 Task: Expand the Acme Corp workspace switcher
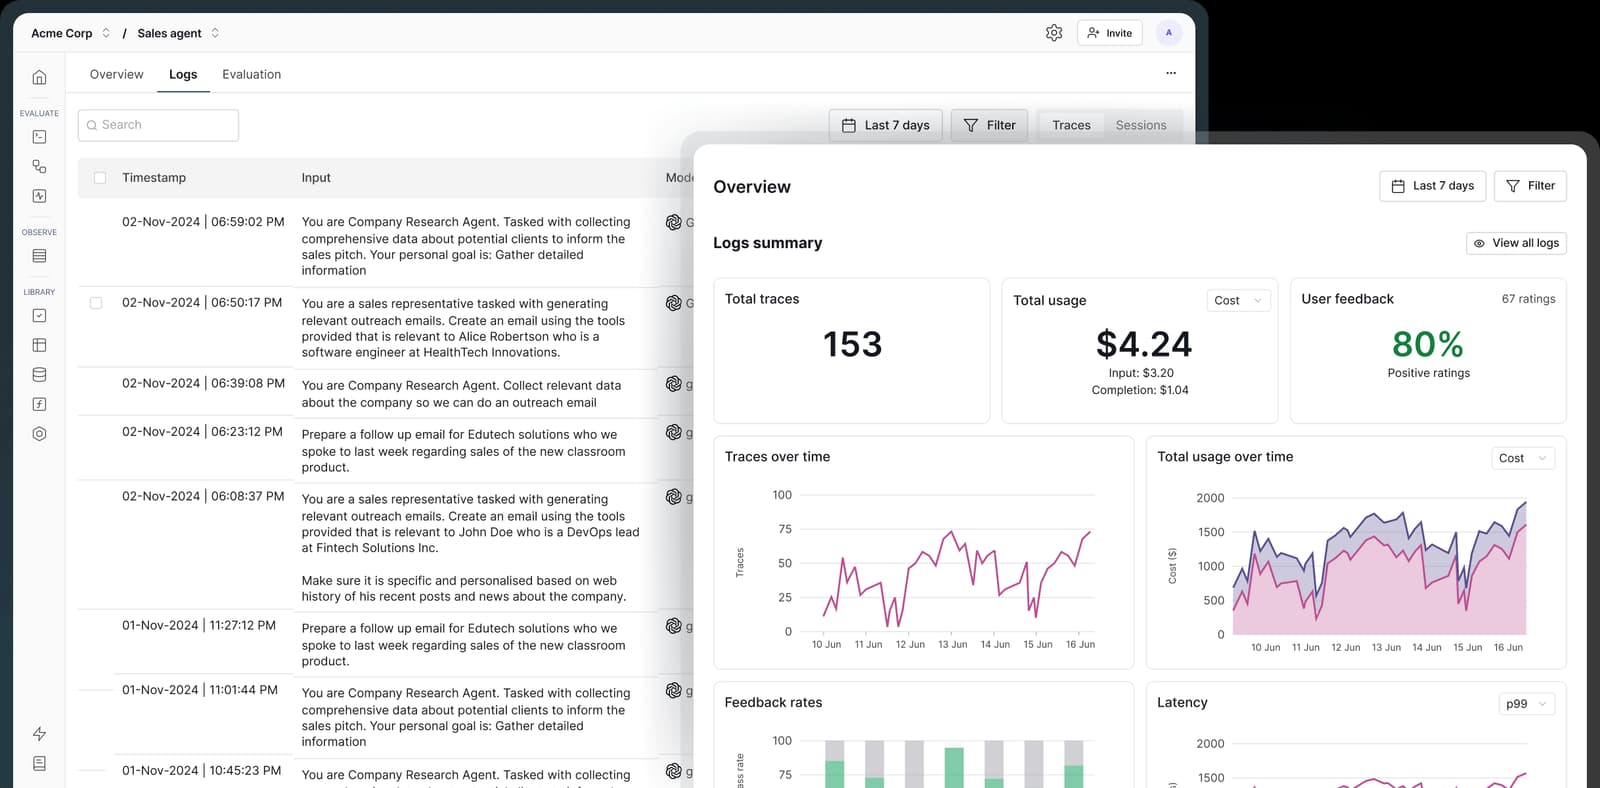point(70,33)
